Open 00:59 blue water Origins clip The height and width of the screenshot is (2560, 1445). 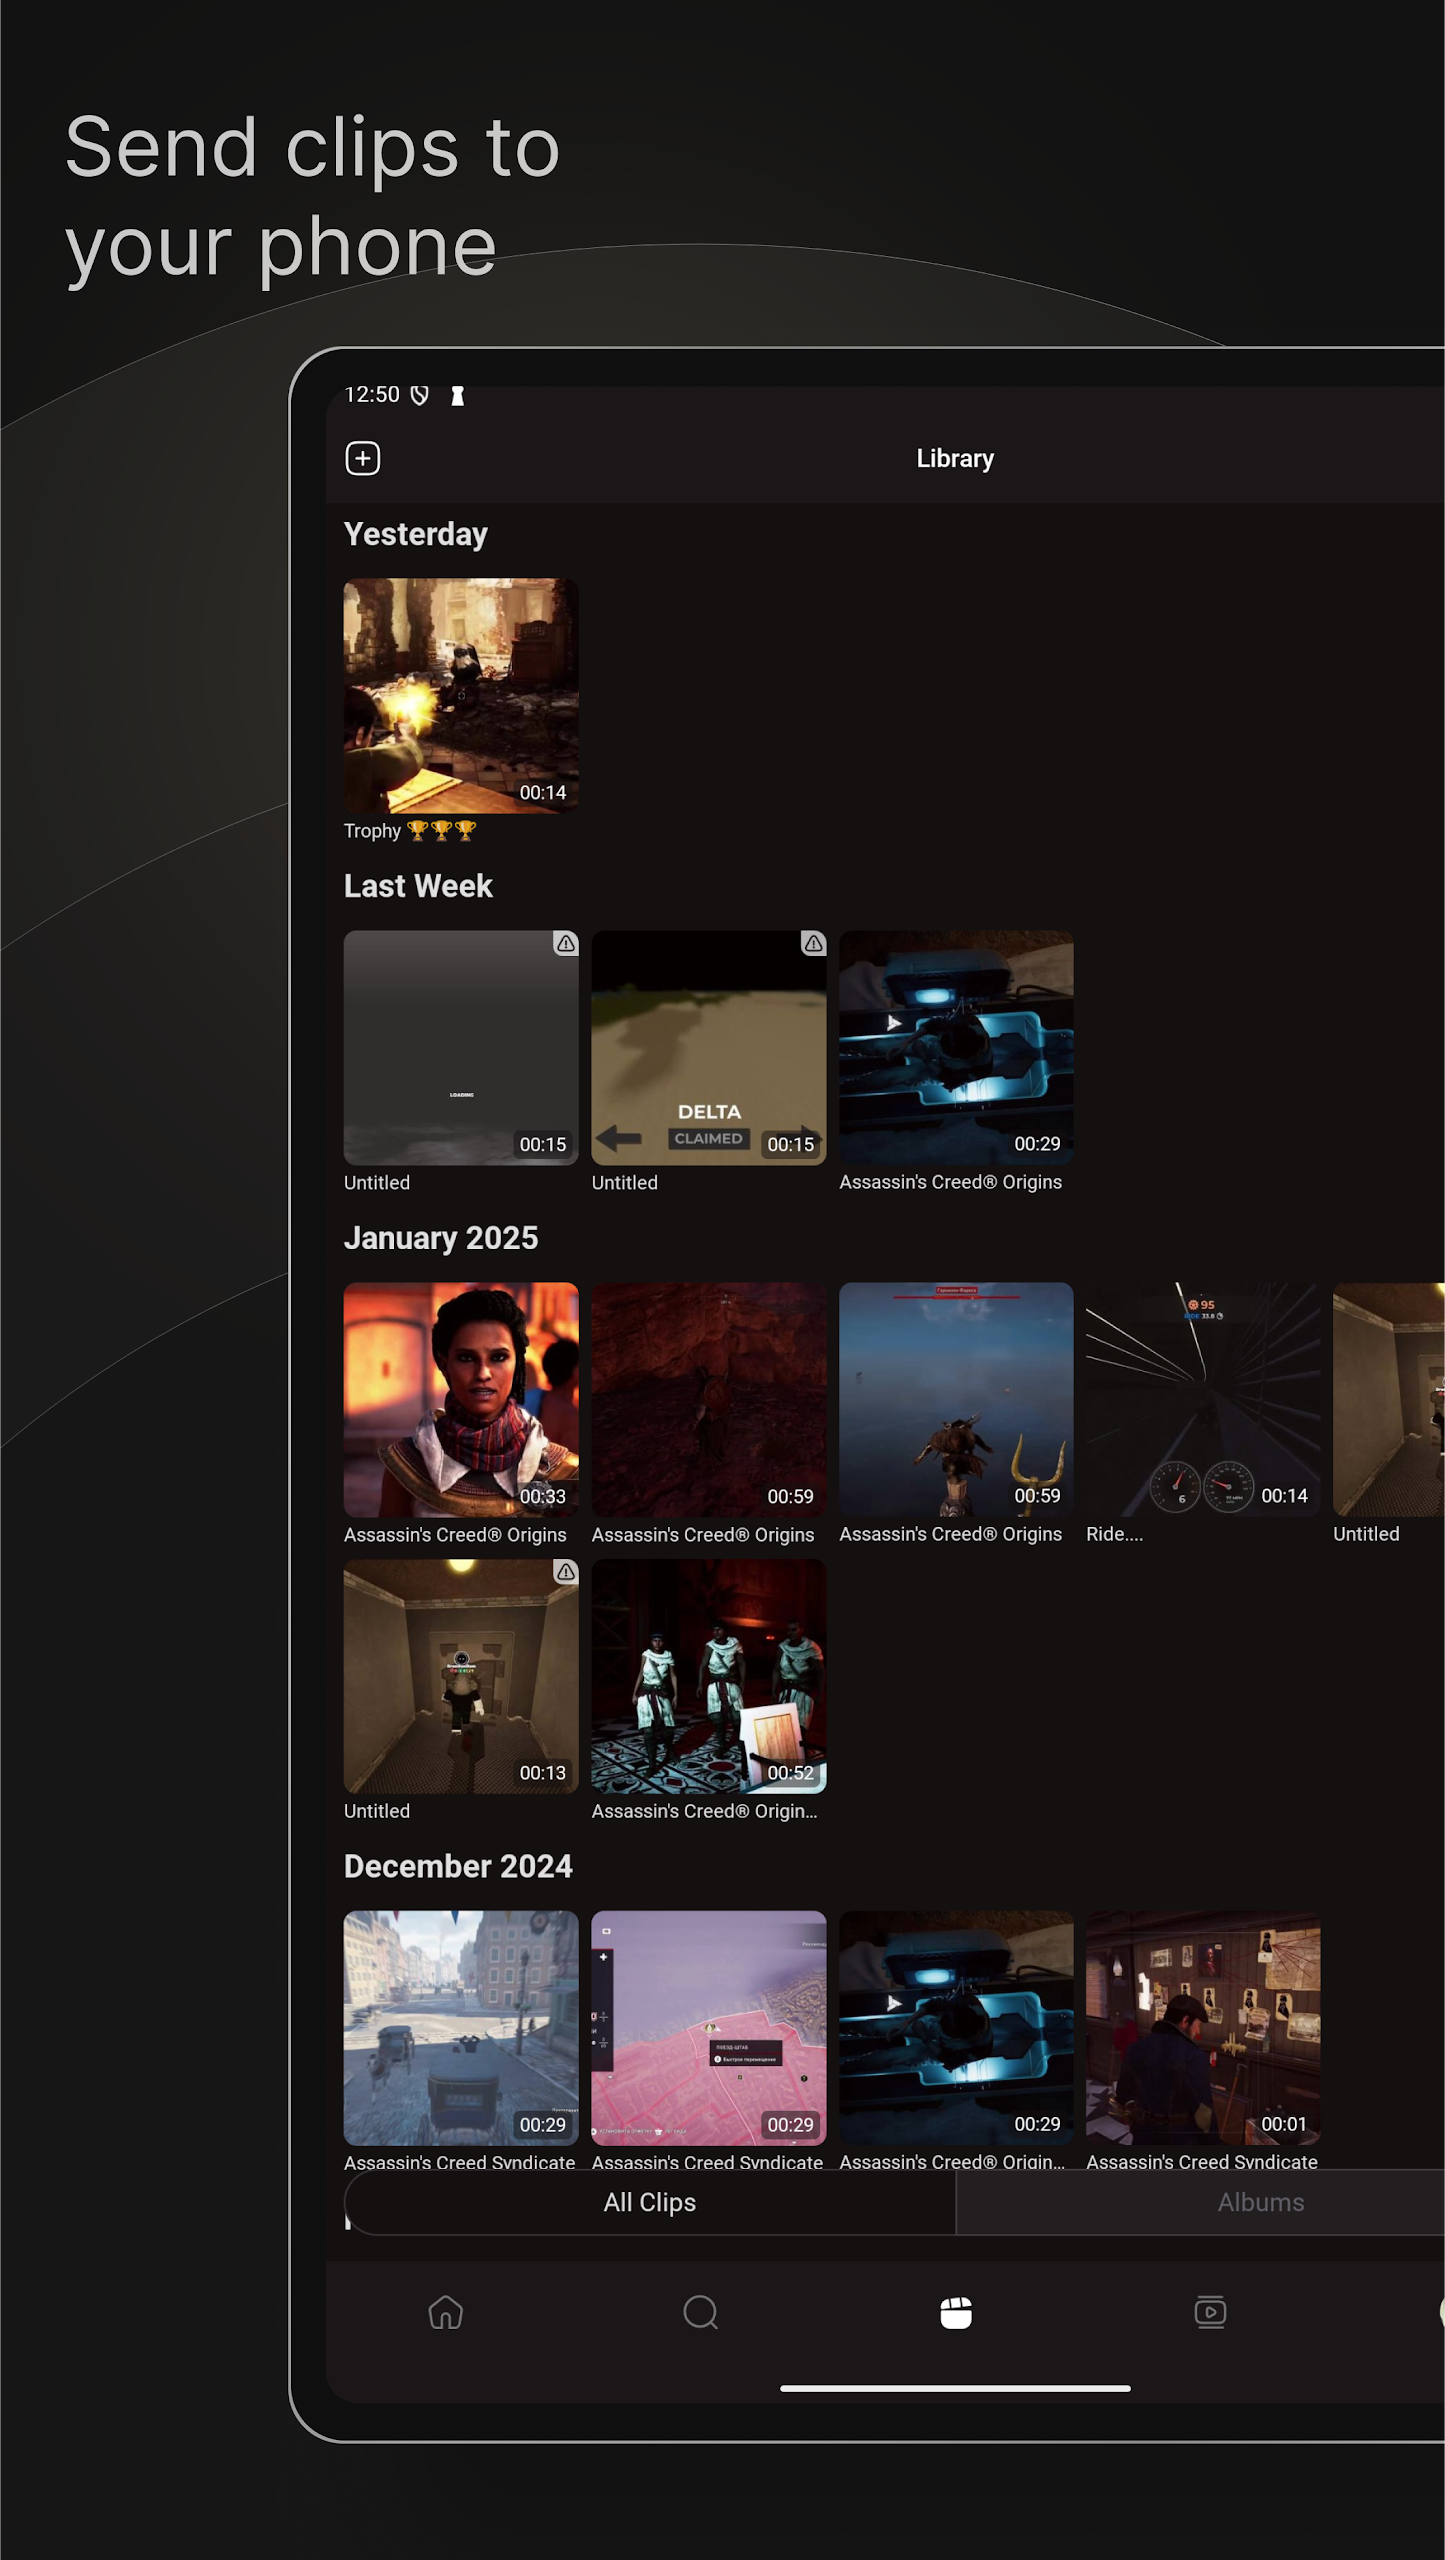(x=956, y=1400)
